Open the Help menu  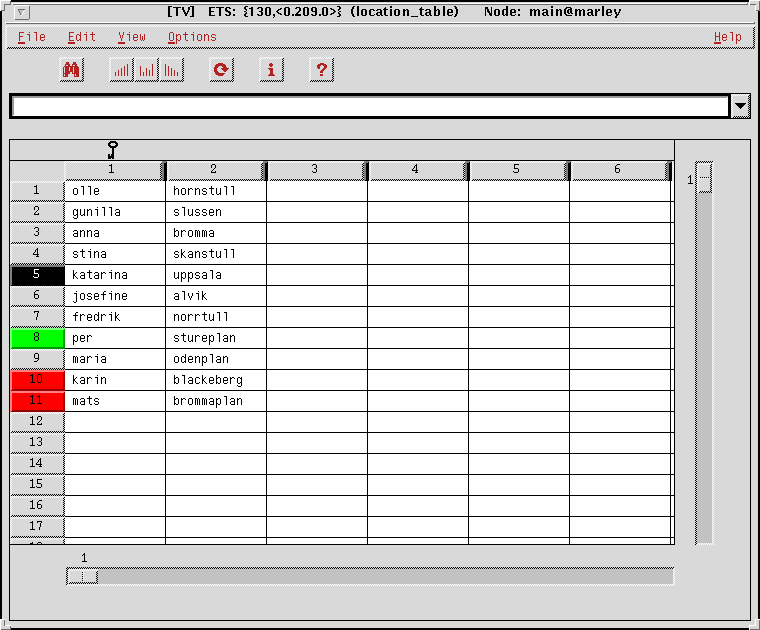pyautogui.click(x=728, y=37)
